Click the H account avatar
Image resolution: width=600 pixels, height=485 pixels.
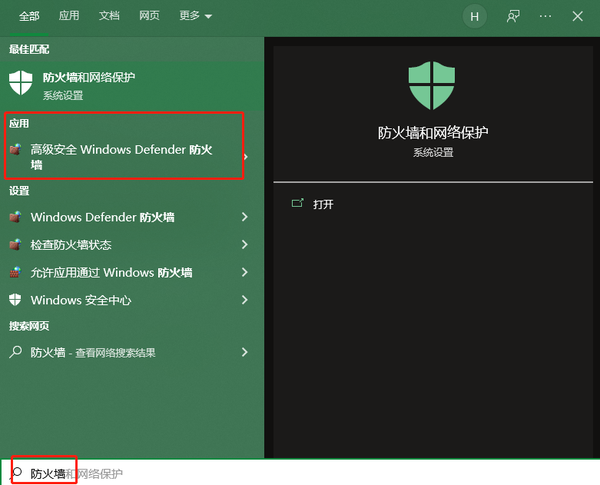point(474,16)
